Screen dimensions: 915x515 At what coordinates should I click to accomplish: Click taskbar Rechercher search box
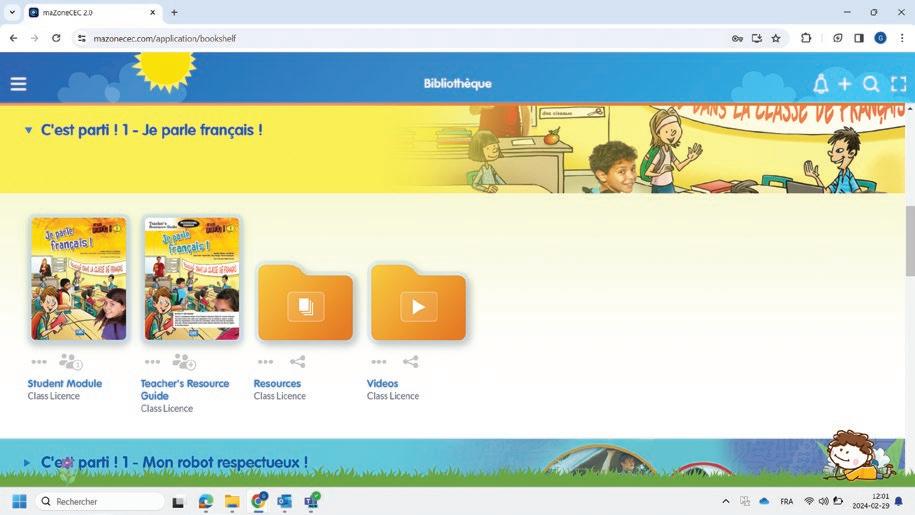tap(100, 502)
